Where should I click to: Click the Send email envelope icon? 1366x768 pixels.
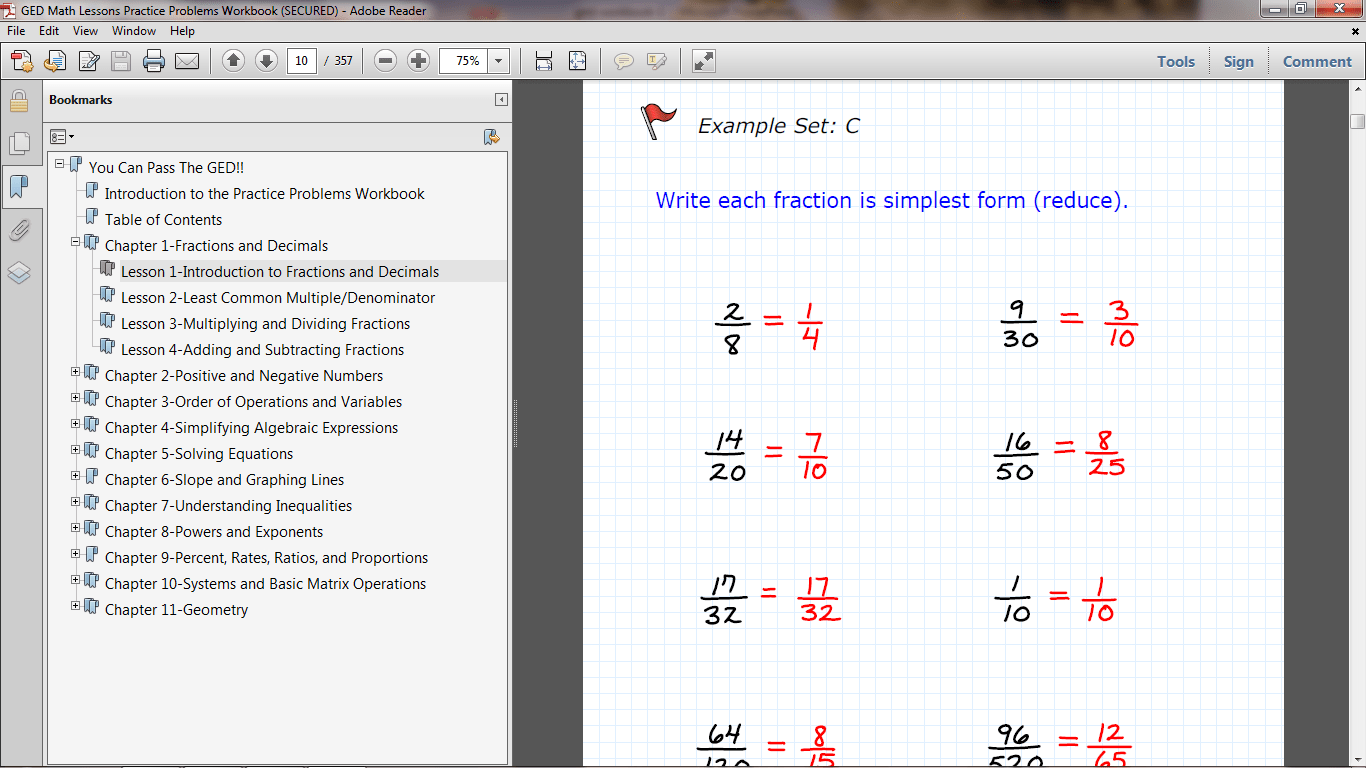tap(187, 61)
